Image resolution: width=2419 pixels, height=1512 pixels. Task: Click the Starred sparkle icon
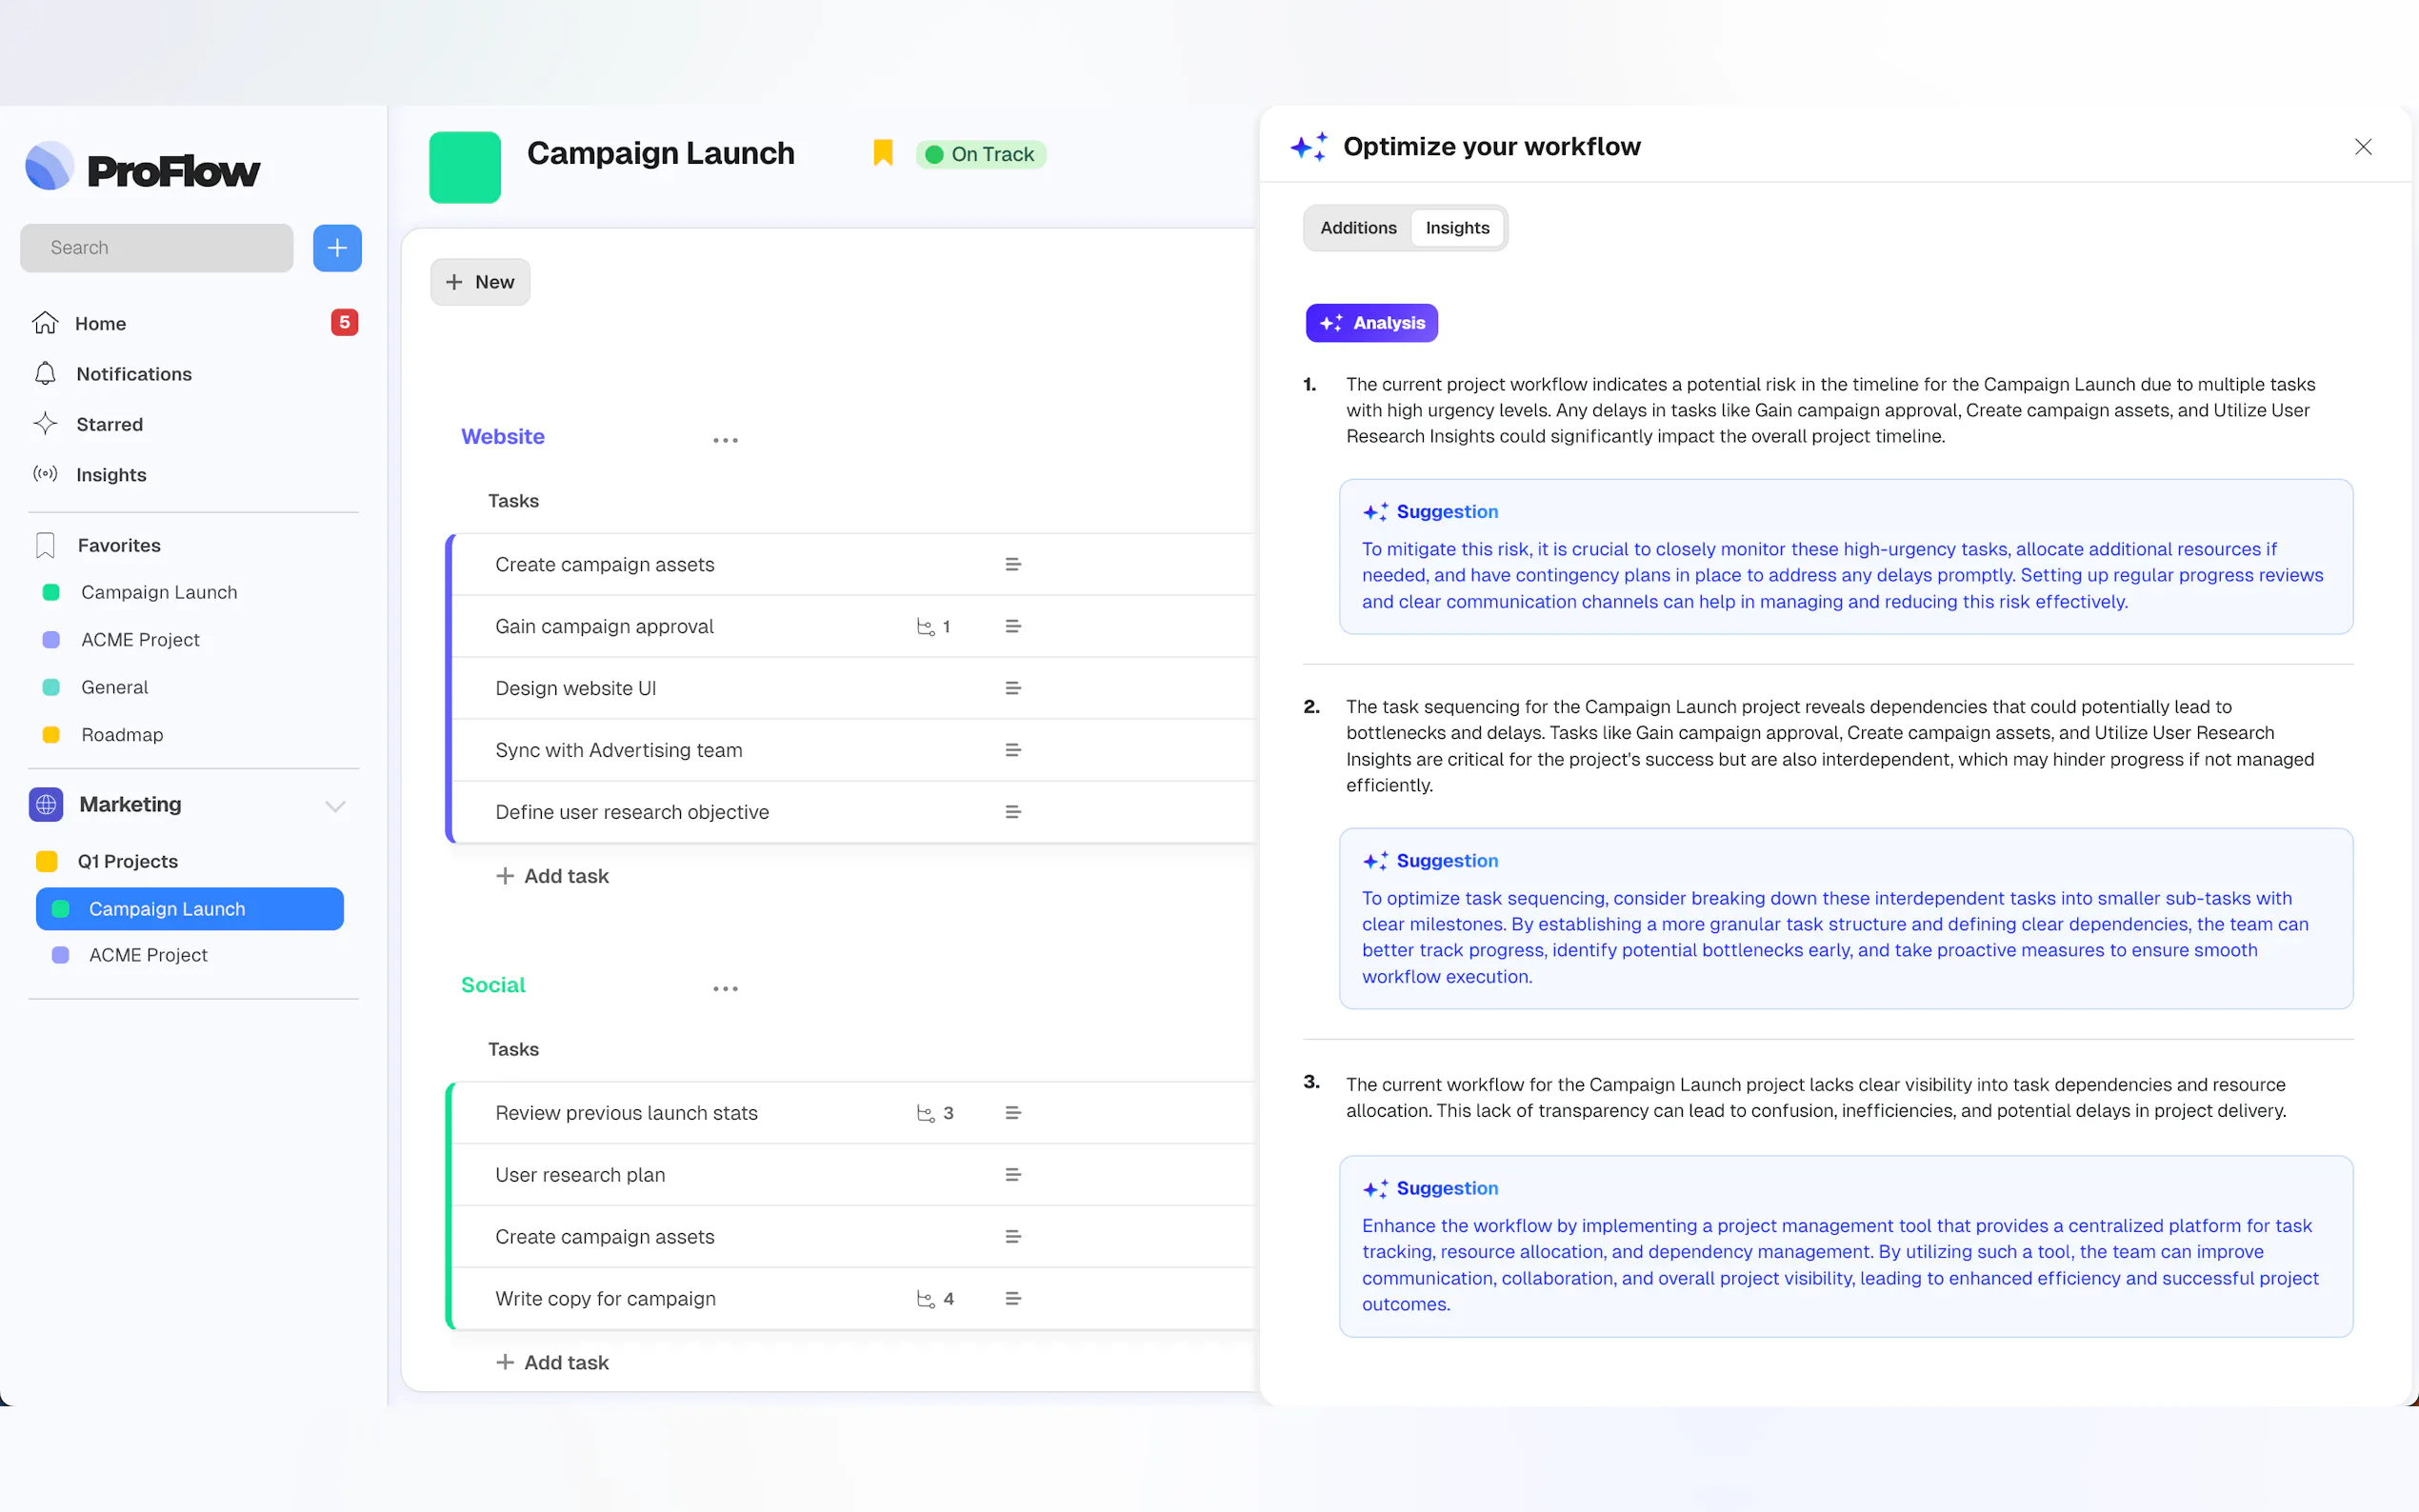pos(45,424)
